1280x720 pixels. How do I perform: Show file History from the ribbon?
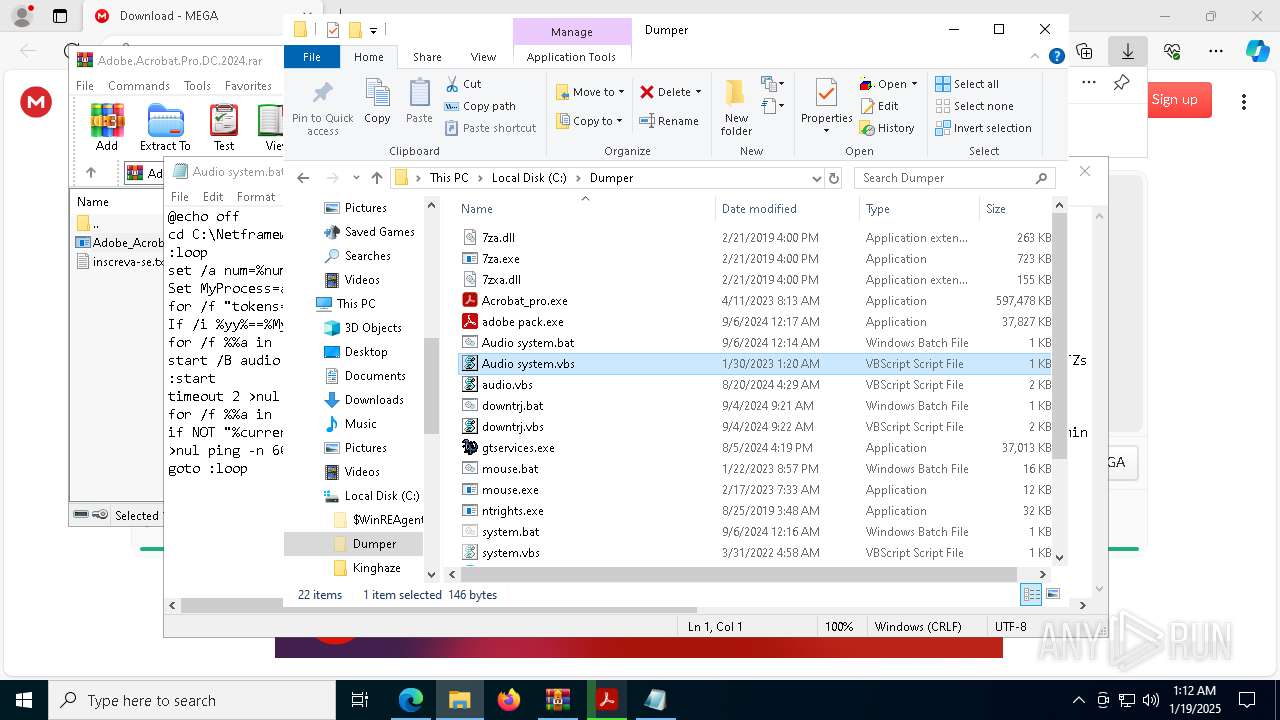(x=887, y=128)
